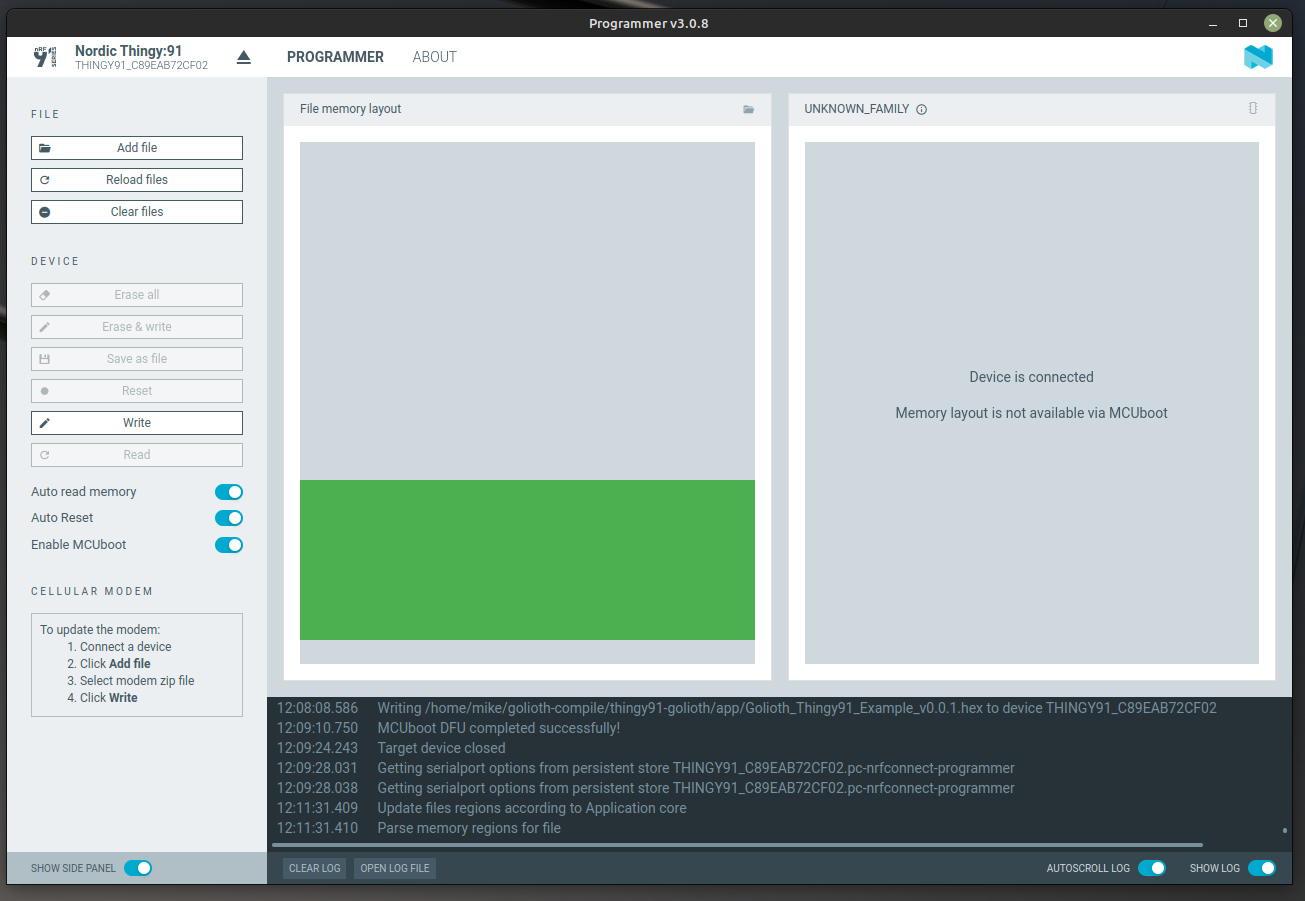
Task: Open the log file
Action: point(394,868)
